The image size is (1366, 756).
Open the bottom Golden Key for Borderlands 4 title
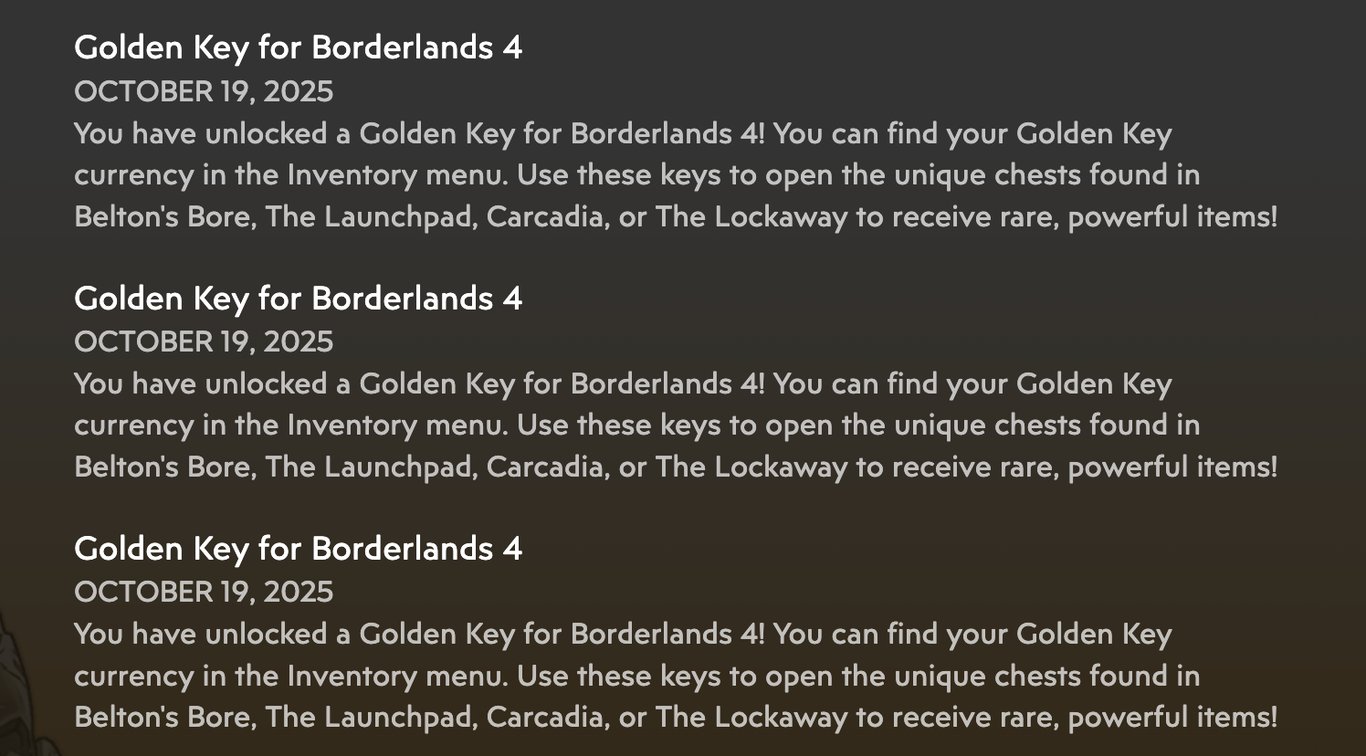coord(298,548)
